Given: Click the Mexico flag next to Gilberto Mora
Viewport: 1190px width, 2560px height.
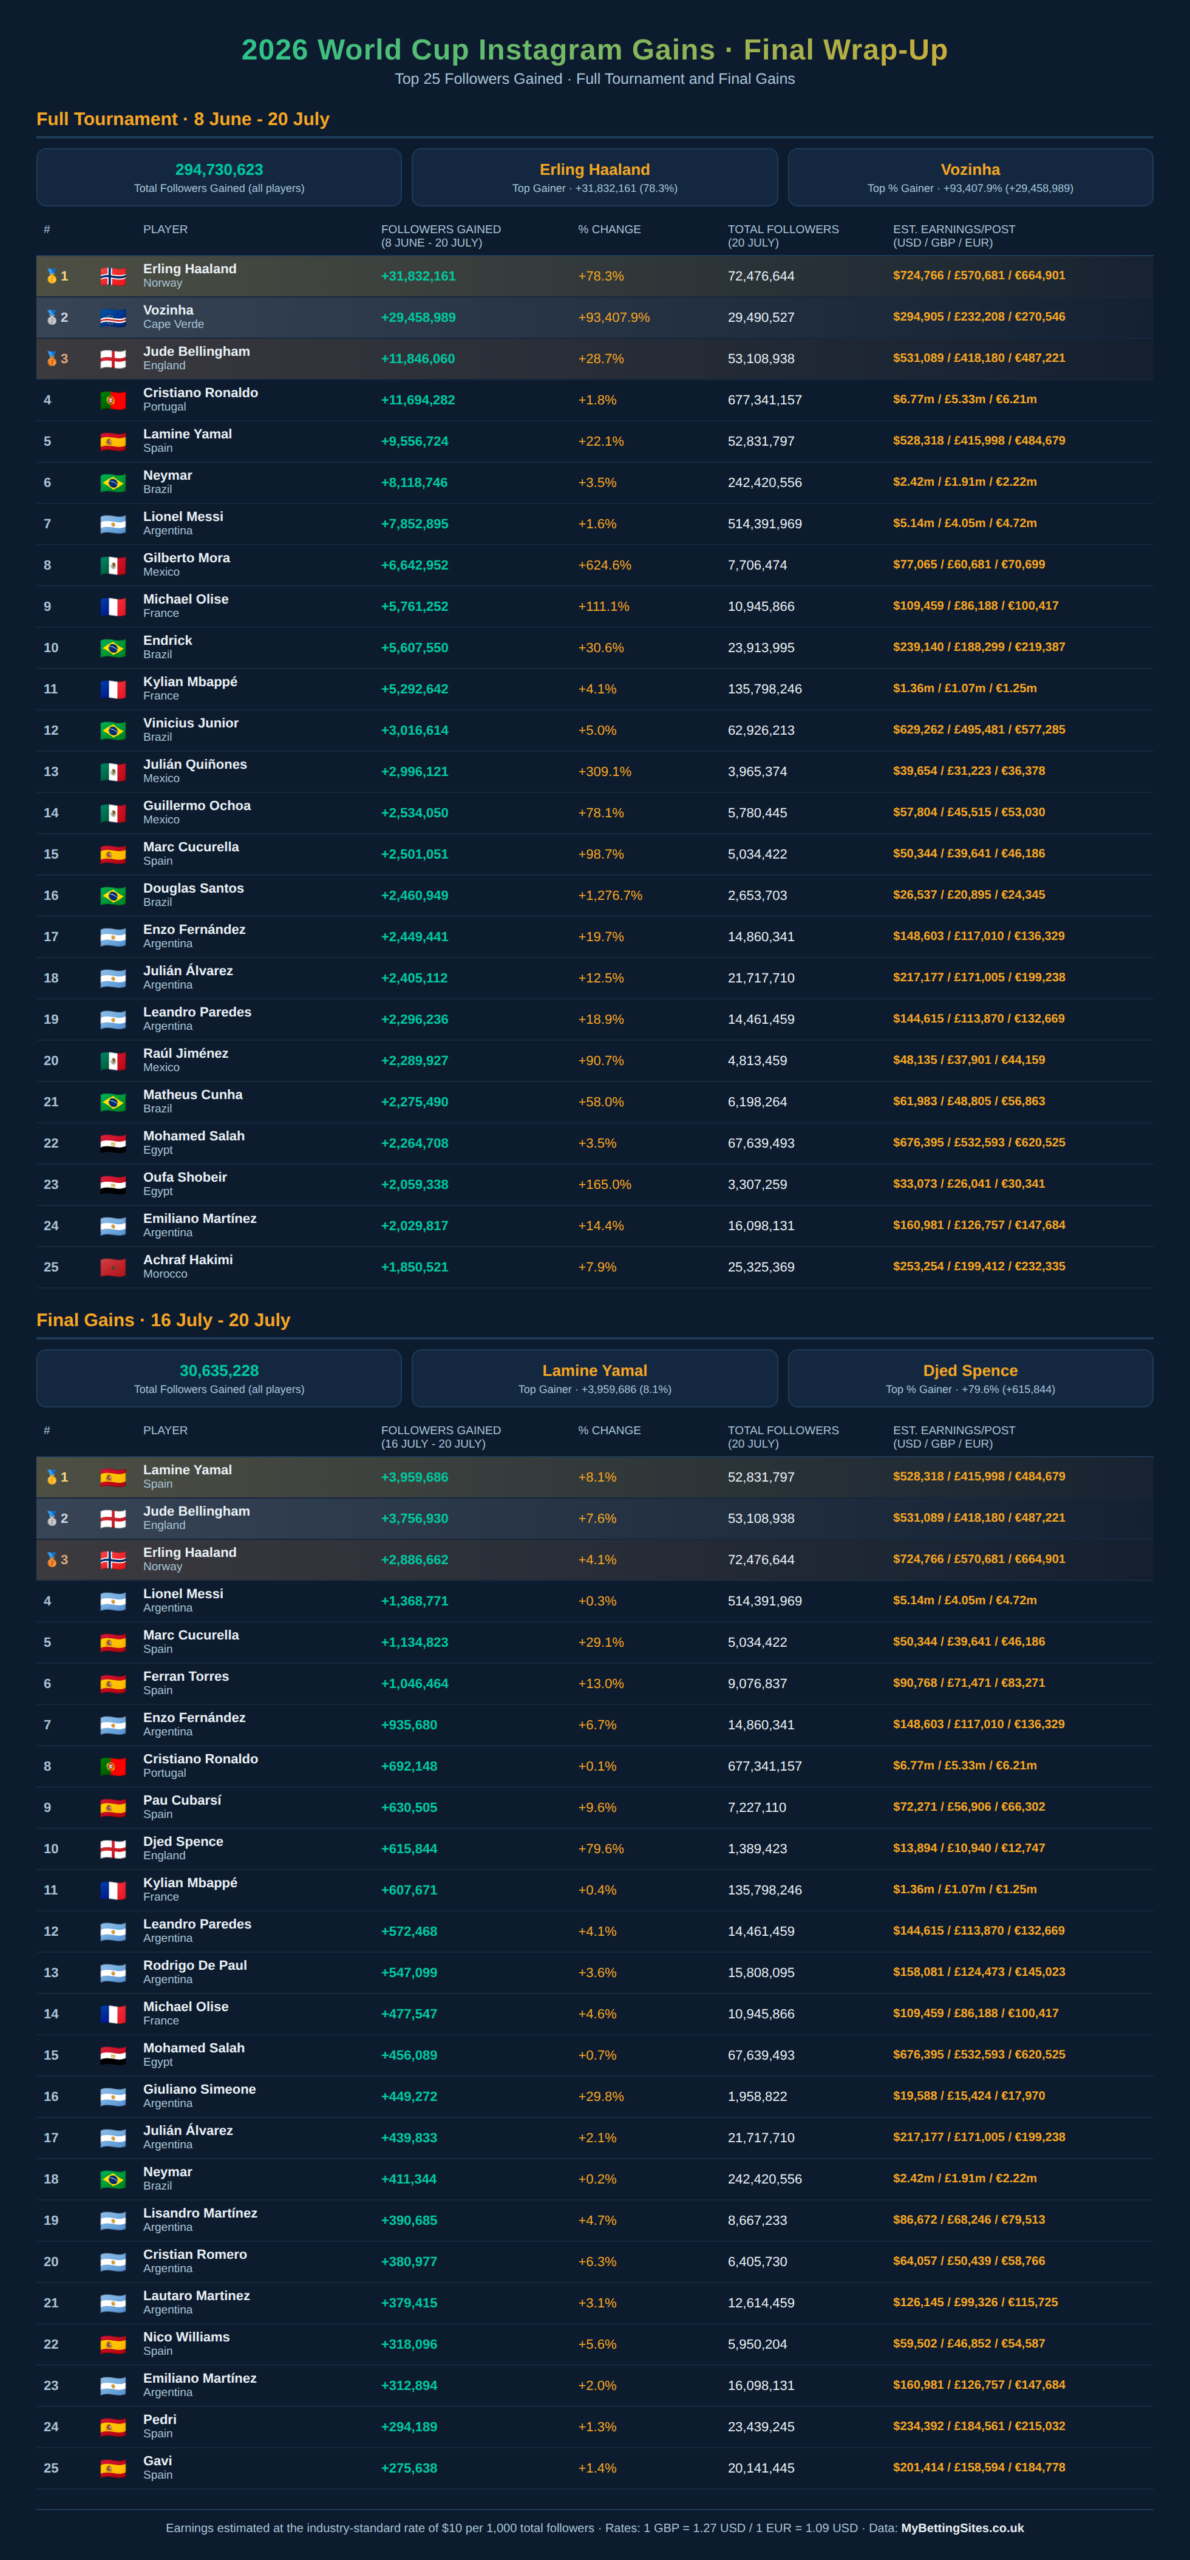Looking at the screenshot, I should coord(113,565).
